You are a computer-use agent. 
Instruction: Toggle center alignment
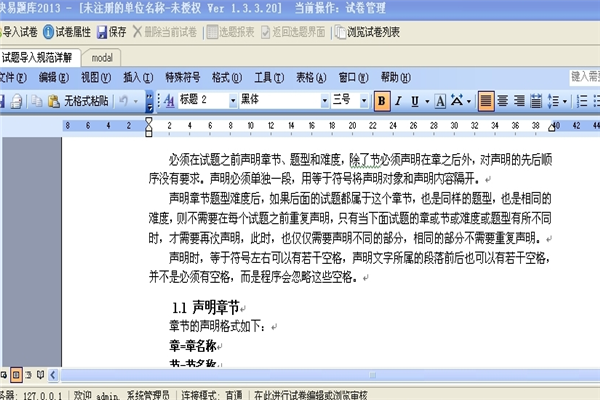coord(503,101)
